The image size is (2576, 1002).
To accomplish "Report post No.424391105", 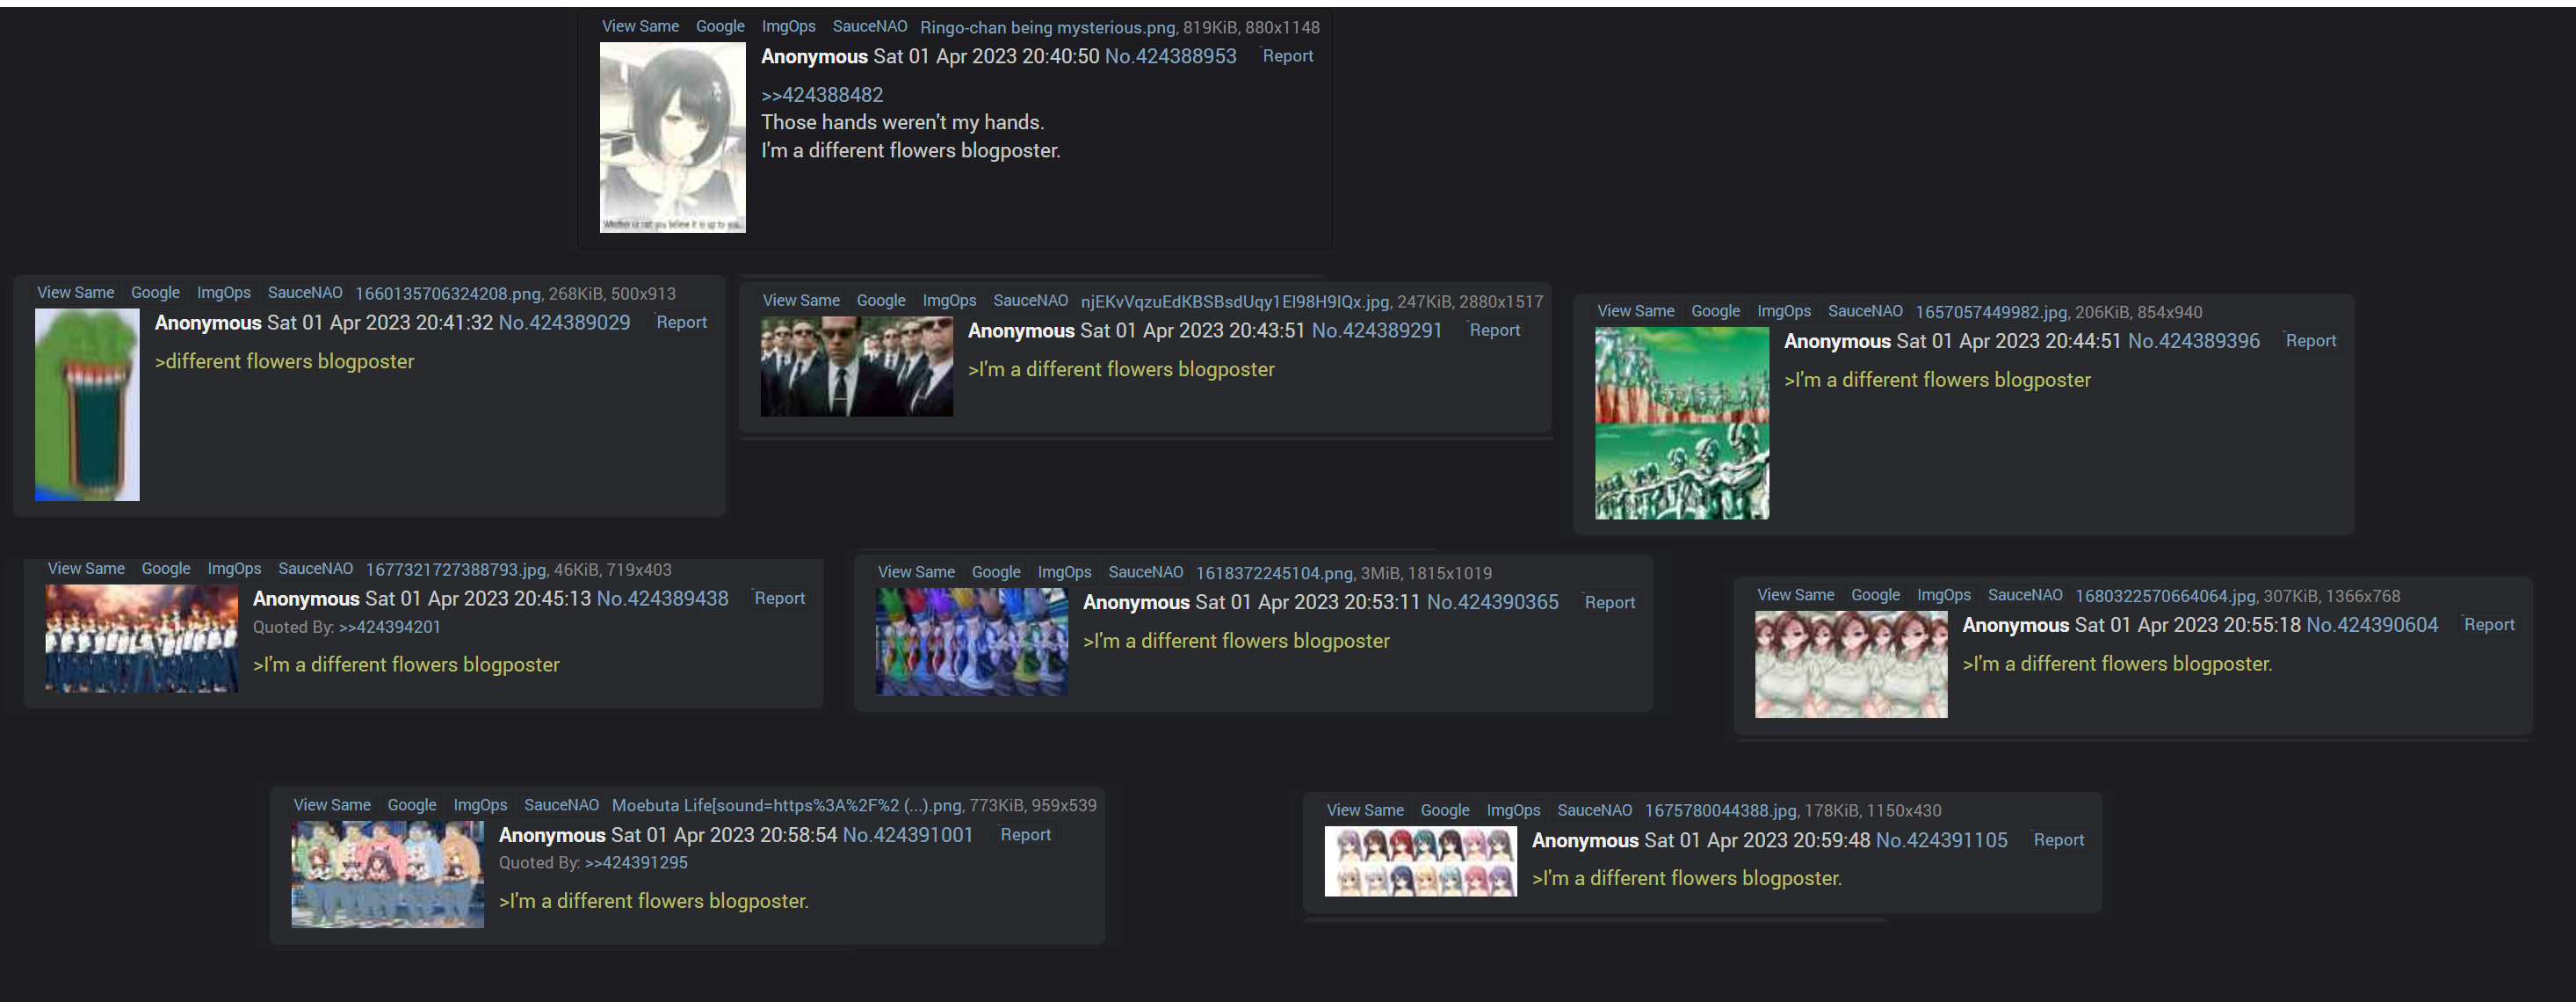I will tap(2058, 840).
